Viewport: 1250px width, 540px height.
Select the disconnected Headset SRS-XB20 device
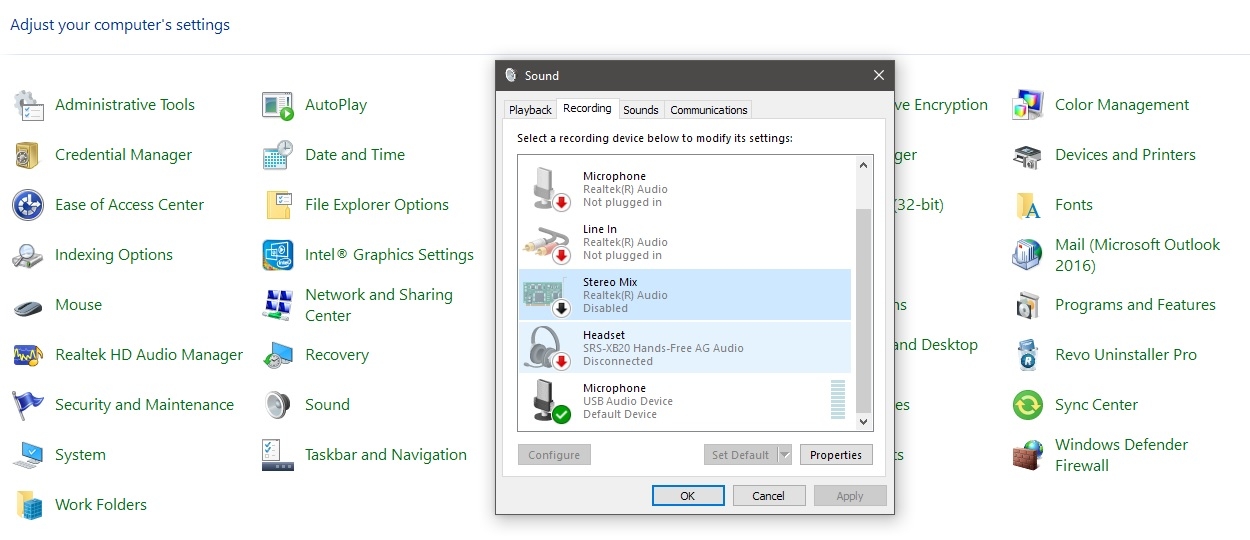(x=685, y=348)
